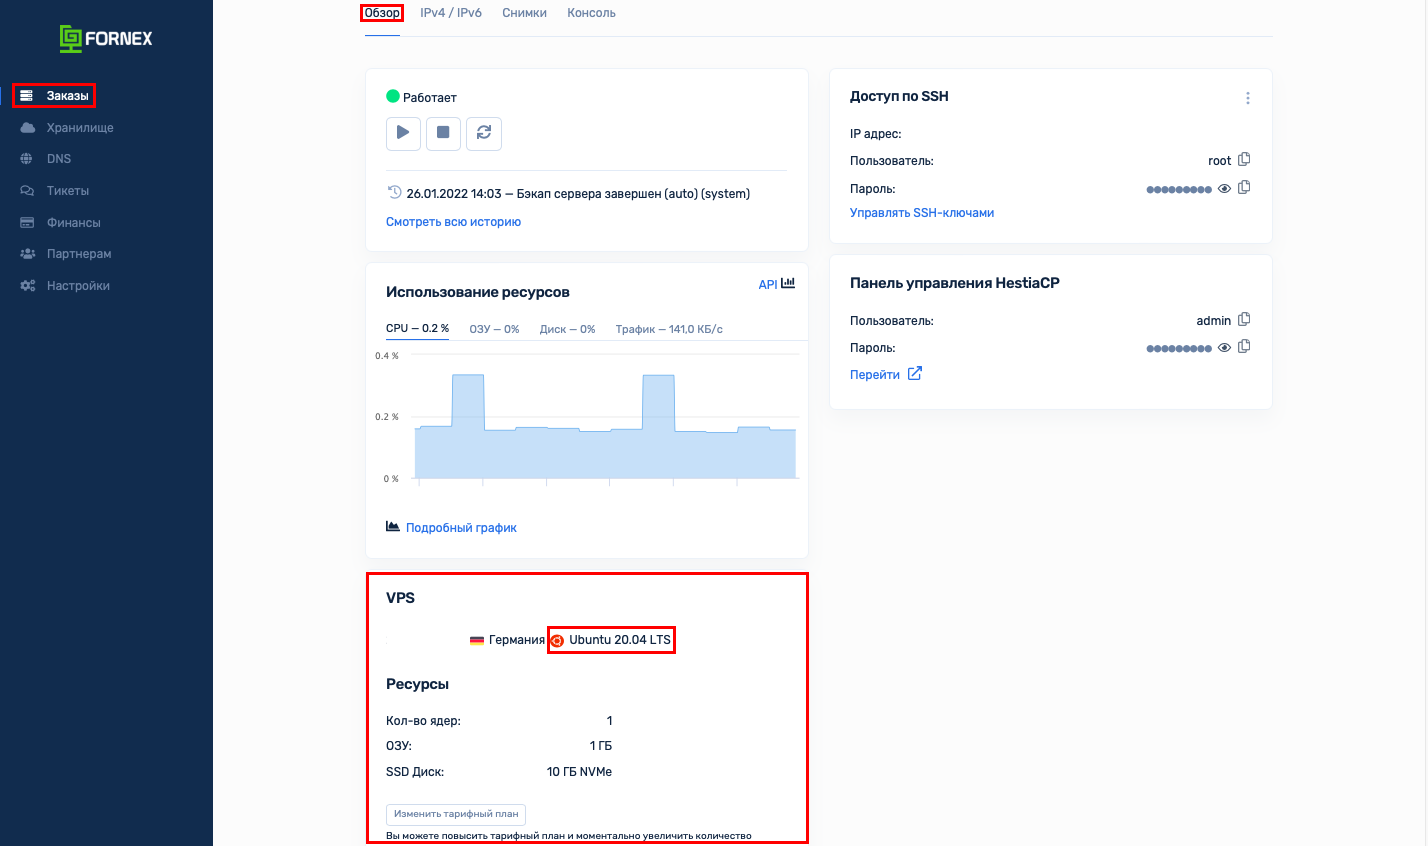Open Перейти link to HestiaCP
Viewport: 1428px width, 846px height.
[x=875, y=375]
